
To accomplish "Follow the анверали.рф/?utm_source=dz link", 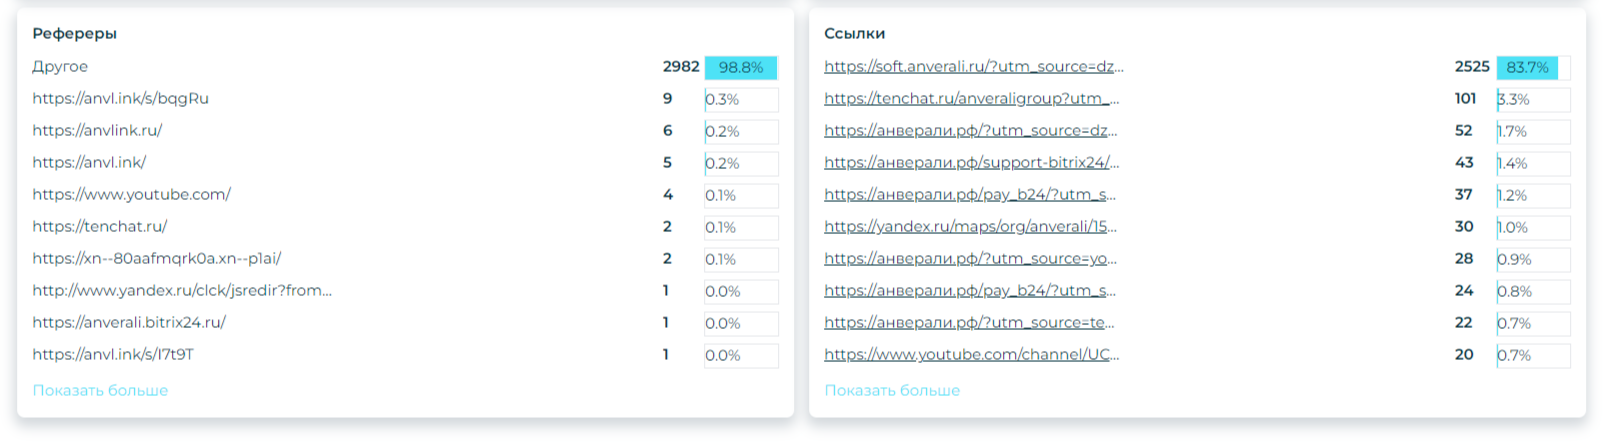I will (x=970, y=131).
